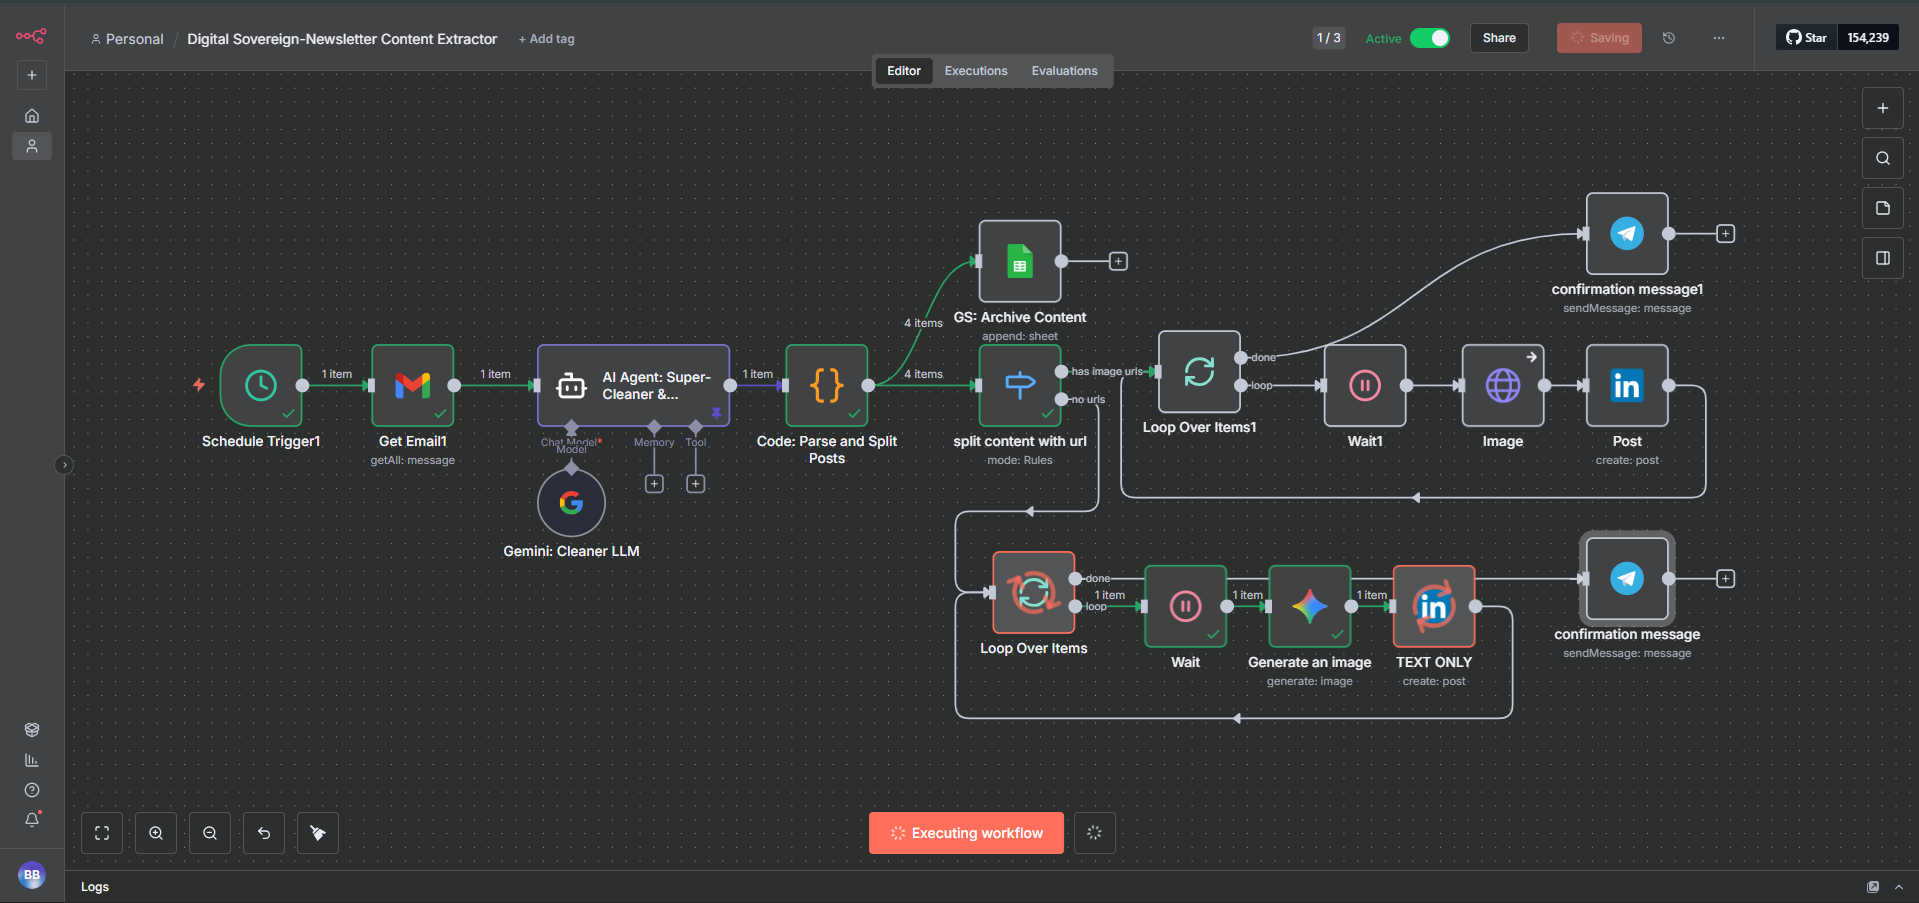Image resolution: width=1919 pixels, height=903 pixels.
Task: Click the Telegram confirmation message1 node
Action: [x=1626, y=234]
